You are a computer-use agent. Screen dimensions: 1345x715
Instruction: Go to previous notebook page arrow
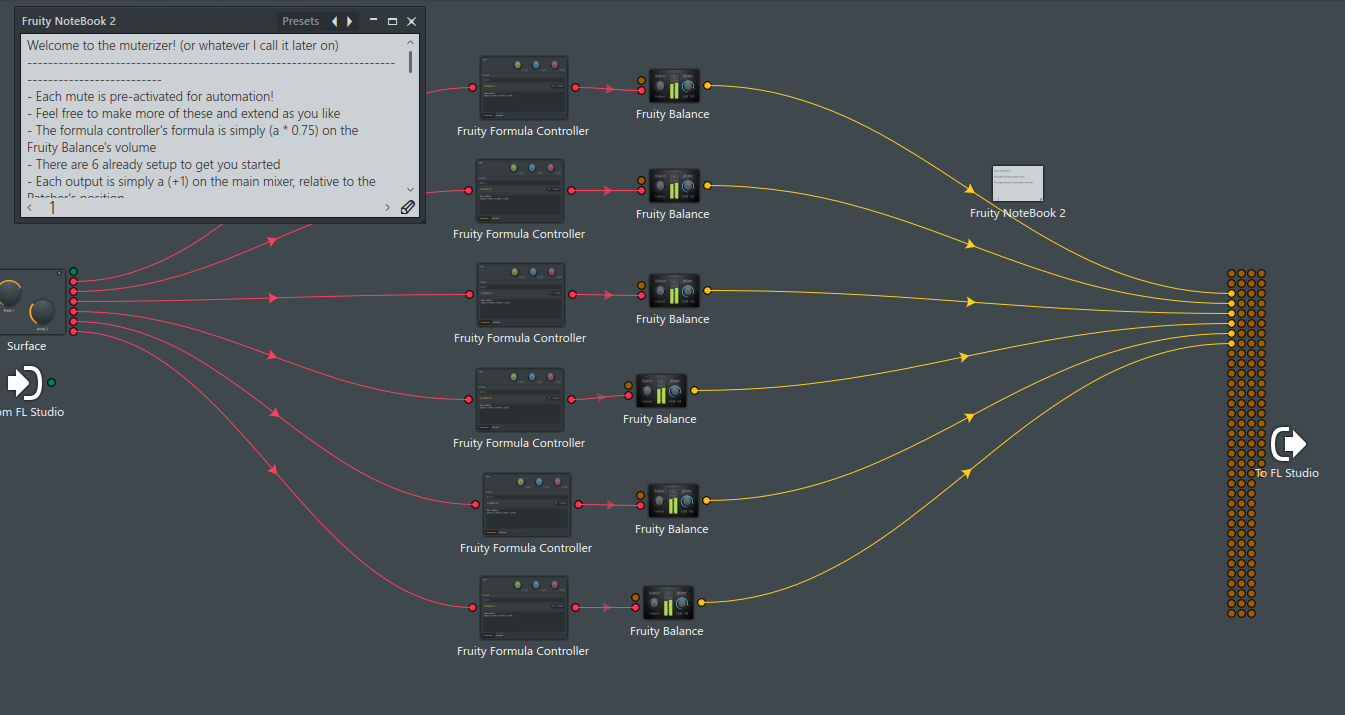29,207
